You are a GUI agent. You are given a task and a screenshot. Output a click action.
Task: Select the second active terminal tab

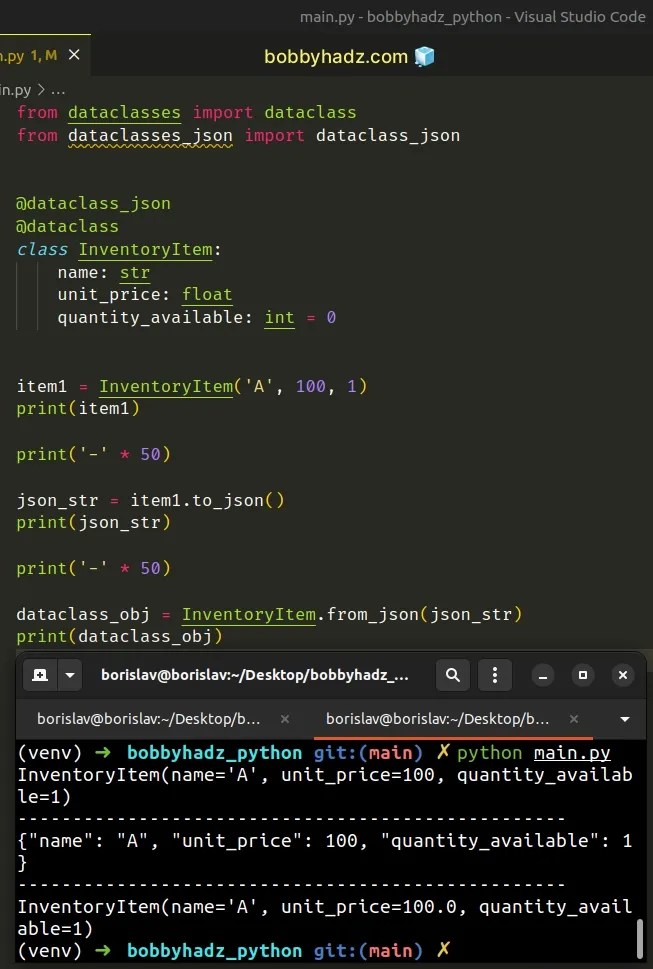coord(437,719)
